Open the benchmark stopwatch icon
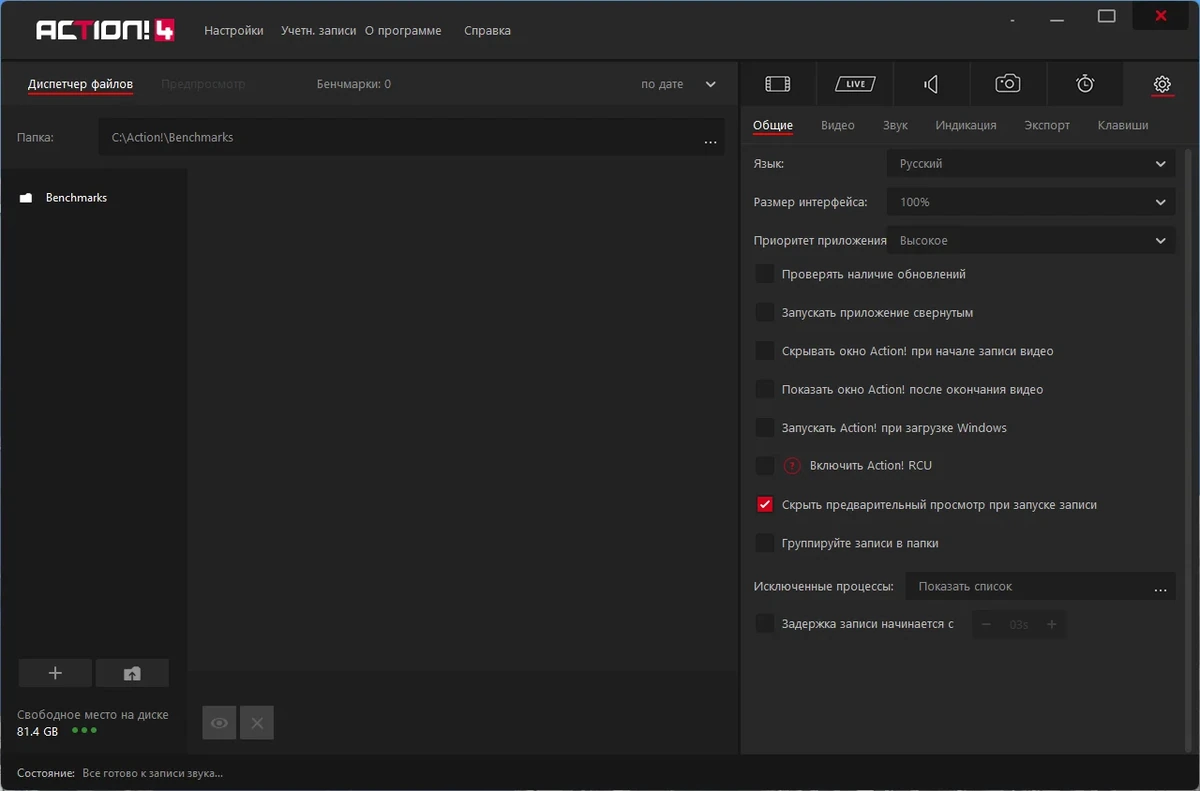 (1085, 84)
